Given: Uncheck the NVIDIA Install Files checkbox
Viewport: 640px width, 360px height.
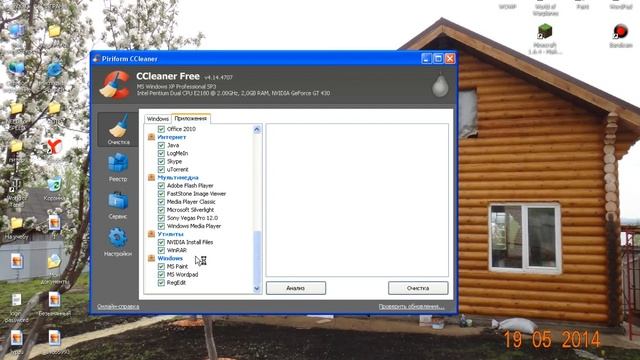Looking at the screenshot, I should click(161, 242).
